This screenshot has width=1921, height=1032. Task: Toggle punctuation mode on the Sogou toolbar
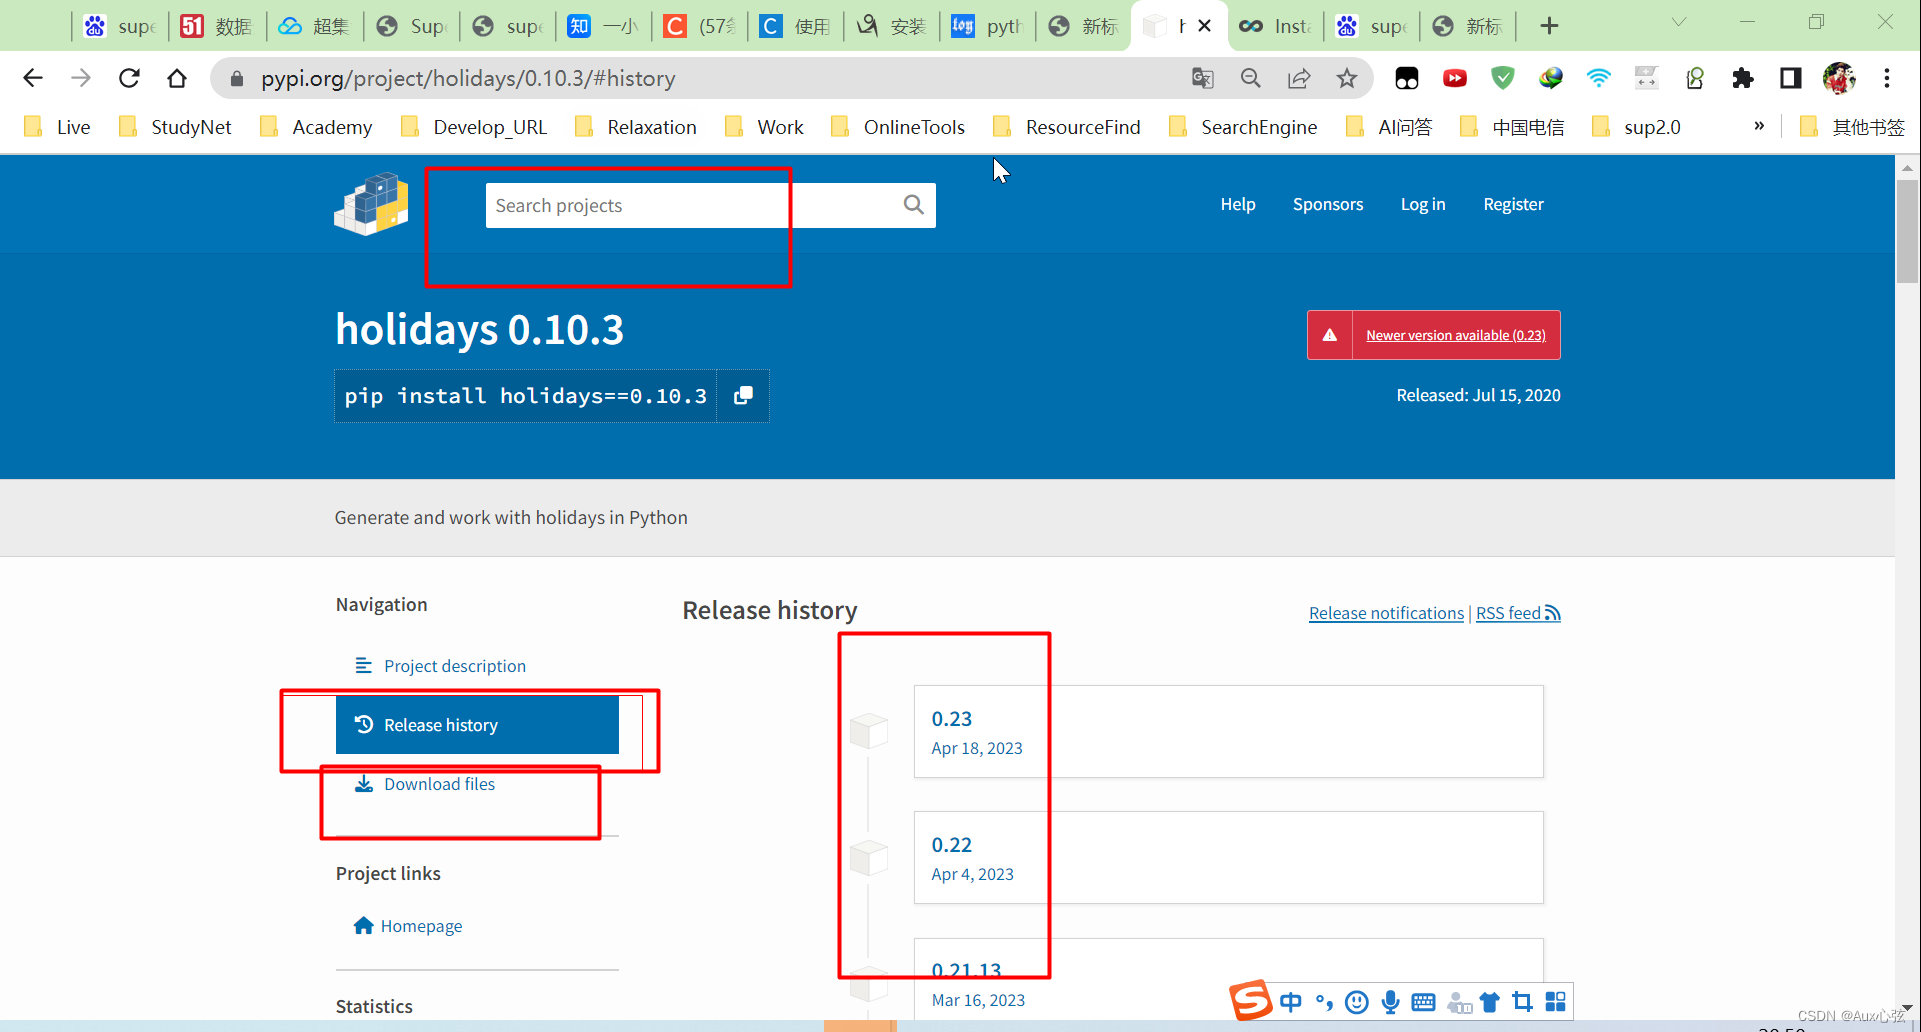pyautogui.click(x=1322, y=1001)
